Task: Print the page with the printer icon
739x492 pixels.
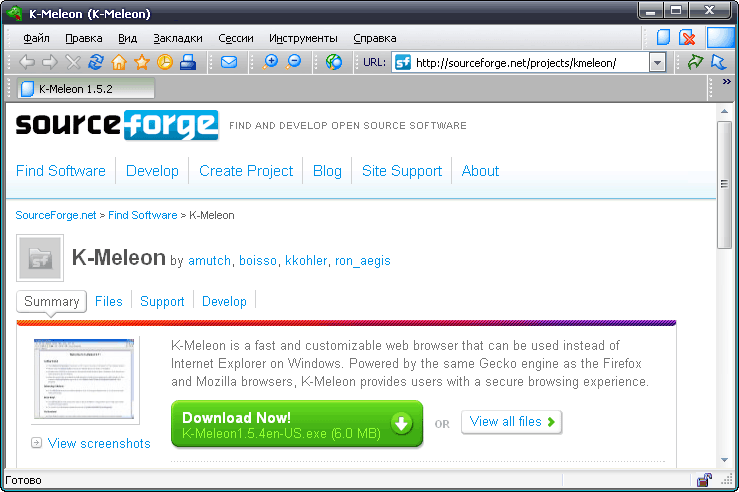Action: [x=188, y=62]
